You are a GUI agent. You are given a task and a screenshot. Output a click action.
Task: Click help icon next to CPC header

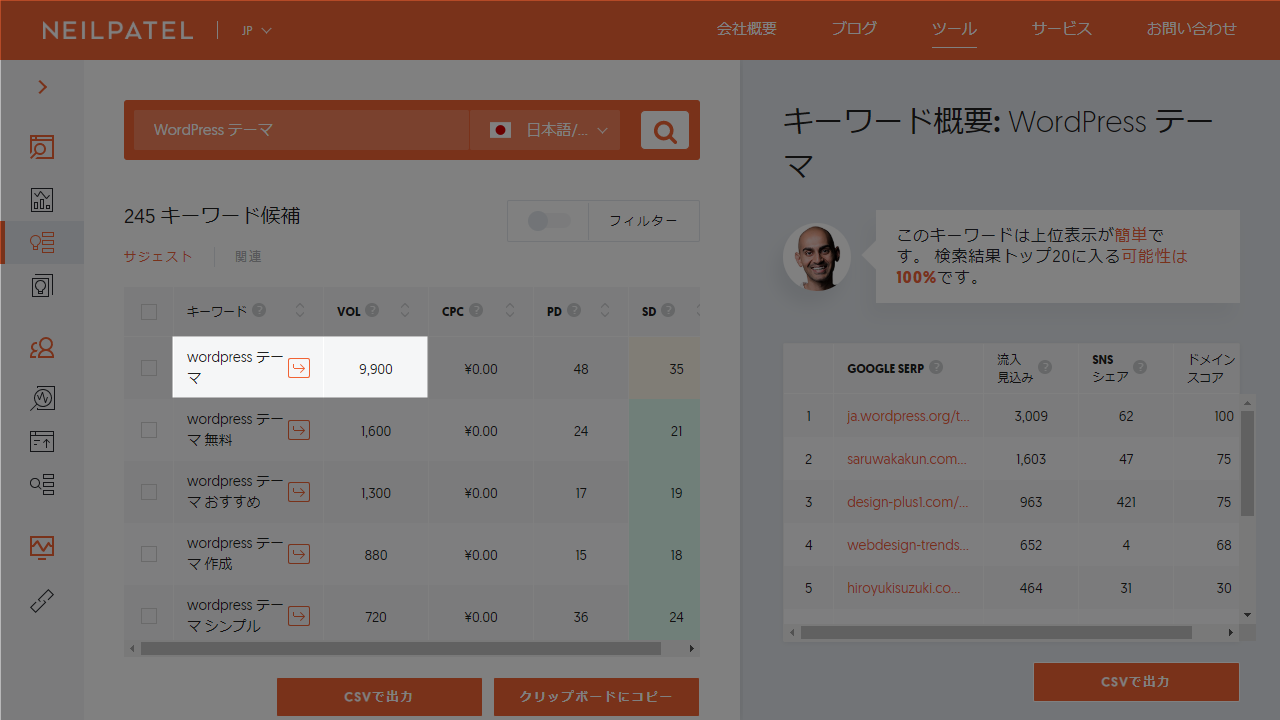476,311
